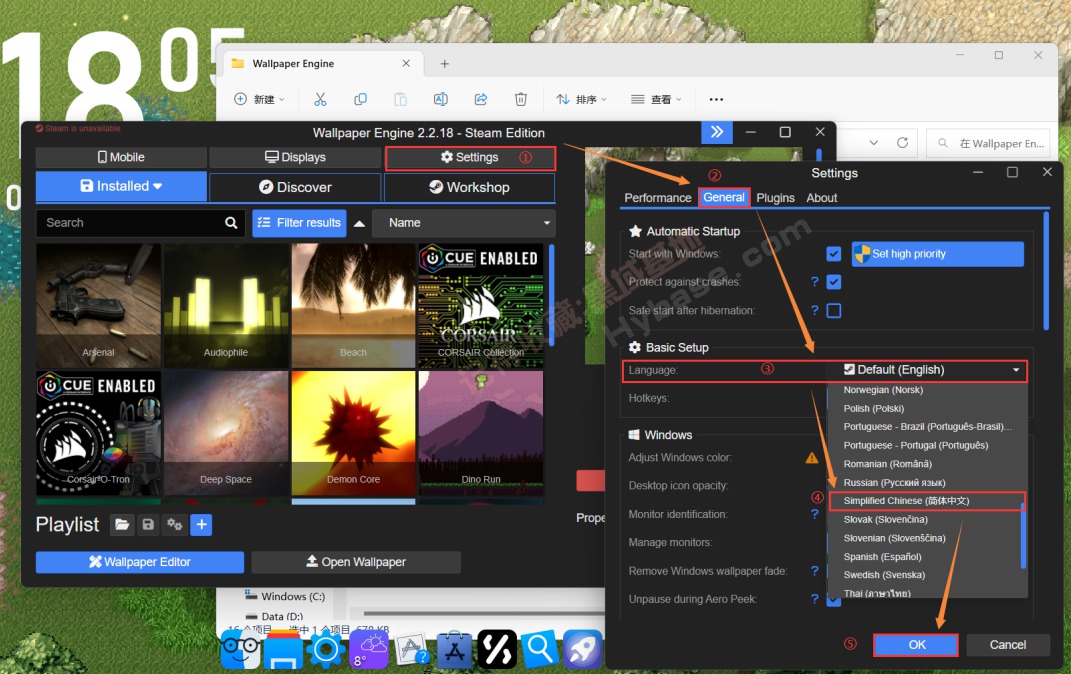The image size is (1071, 674).
Task: Select the Deep Space wallpaper thumbnail
Action: [x=226, y=433]
